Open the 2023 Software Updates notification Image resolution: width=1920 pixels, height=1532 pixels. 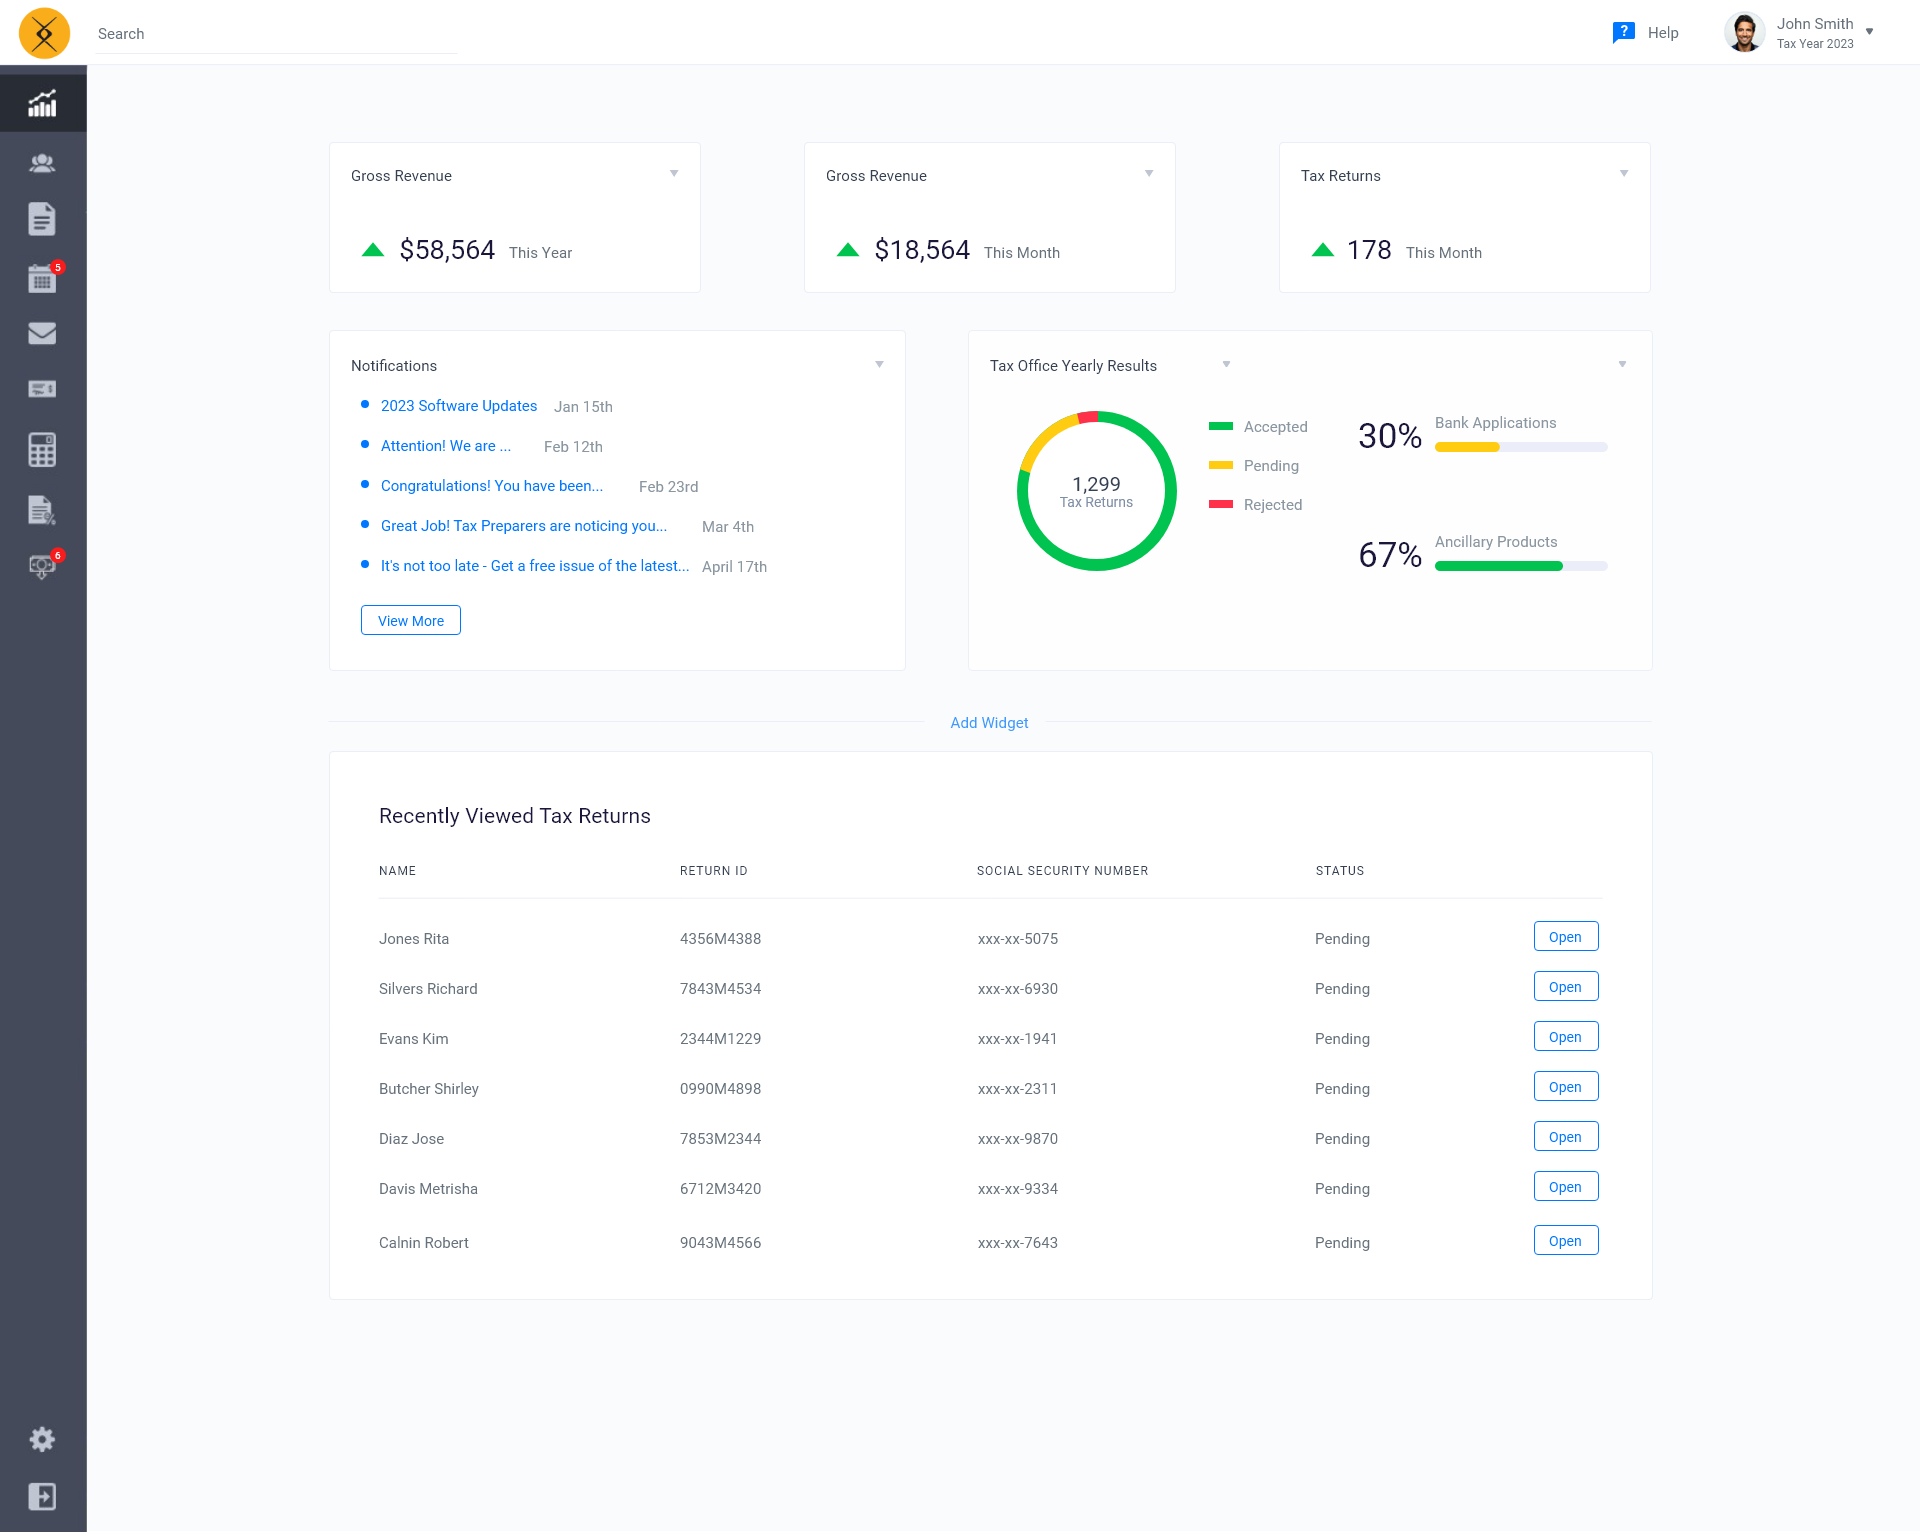pos(458,406)
